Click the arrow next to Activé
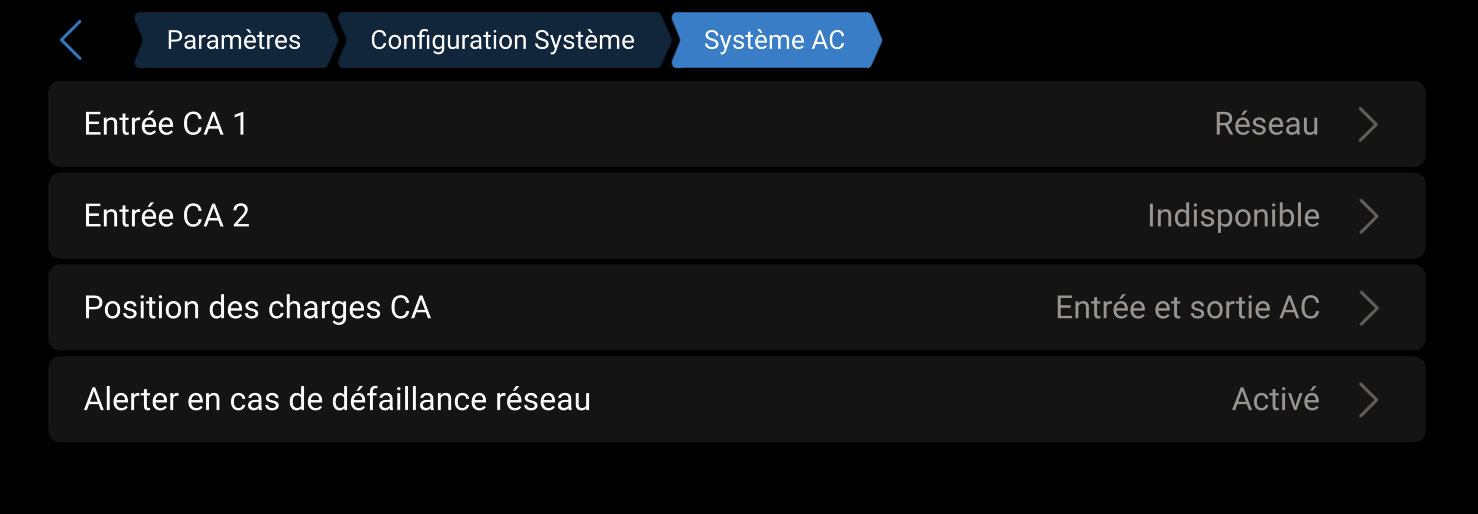The width and height of the screenshot is (1478, 514). point(1368,400)
